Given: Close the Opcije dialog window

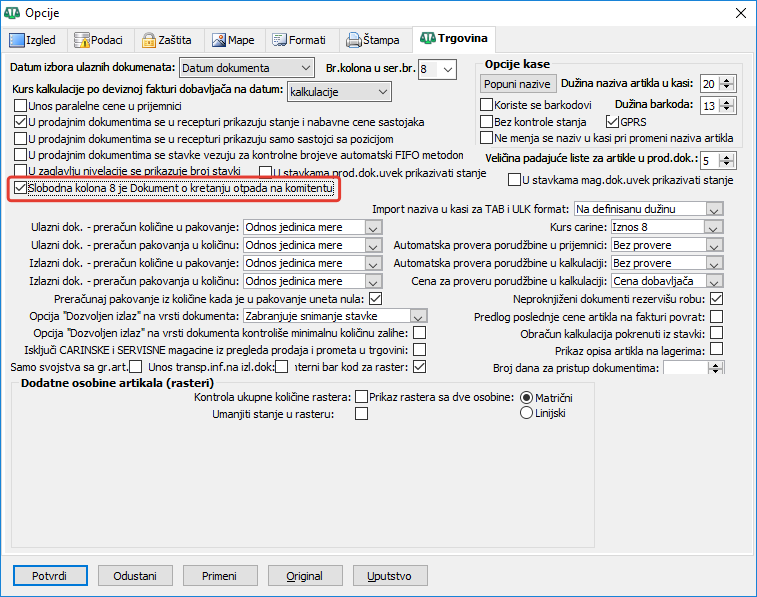Looking at the screenshot, I should 741,13.
